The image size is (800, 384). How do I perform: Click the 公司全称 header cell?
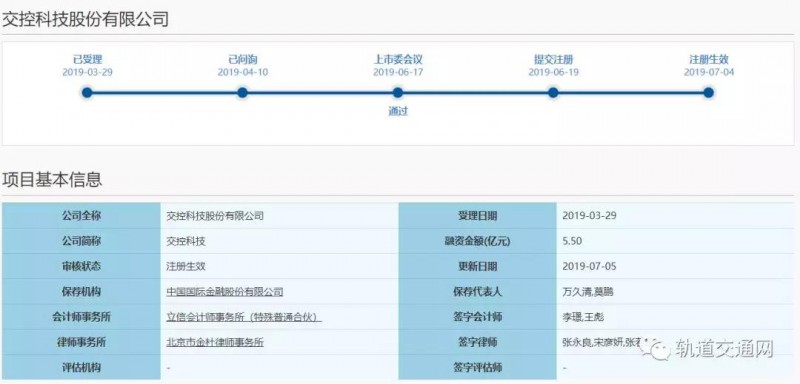81,216
